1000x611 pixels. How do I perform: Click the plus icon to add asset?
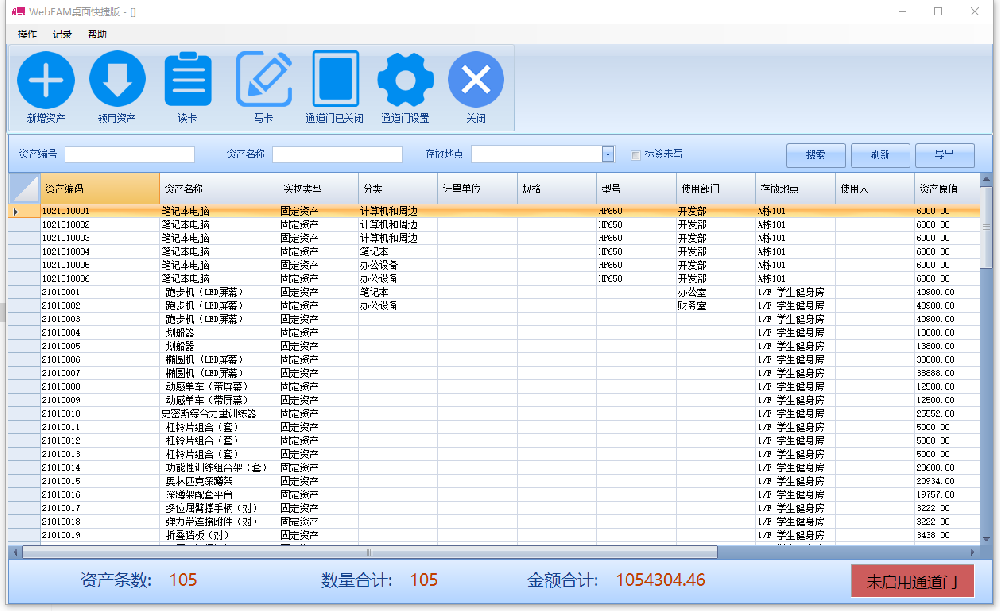[46, 81]
